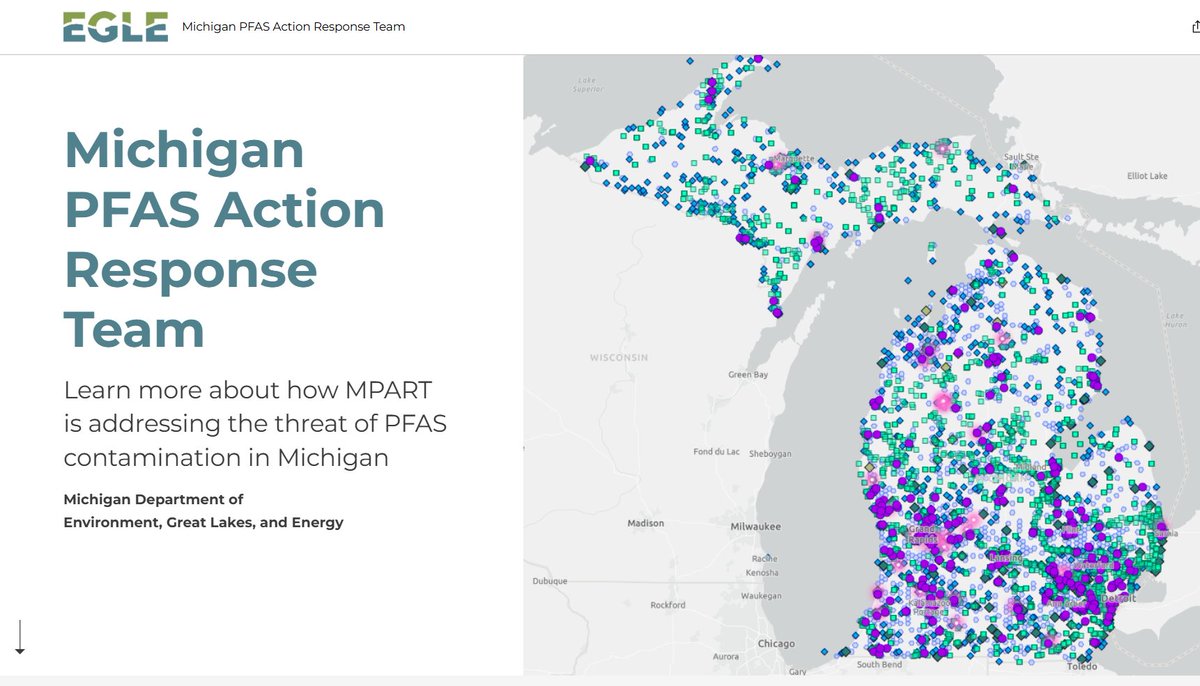Click the Dubuque city label
Screen dimensions: 1200x686
tap(549, 581)
